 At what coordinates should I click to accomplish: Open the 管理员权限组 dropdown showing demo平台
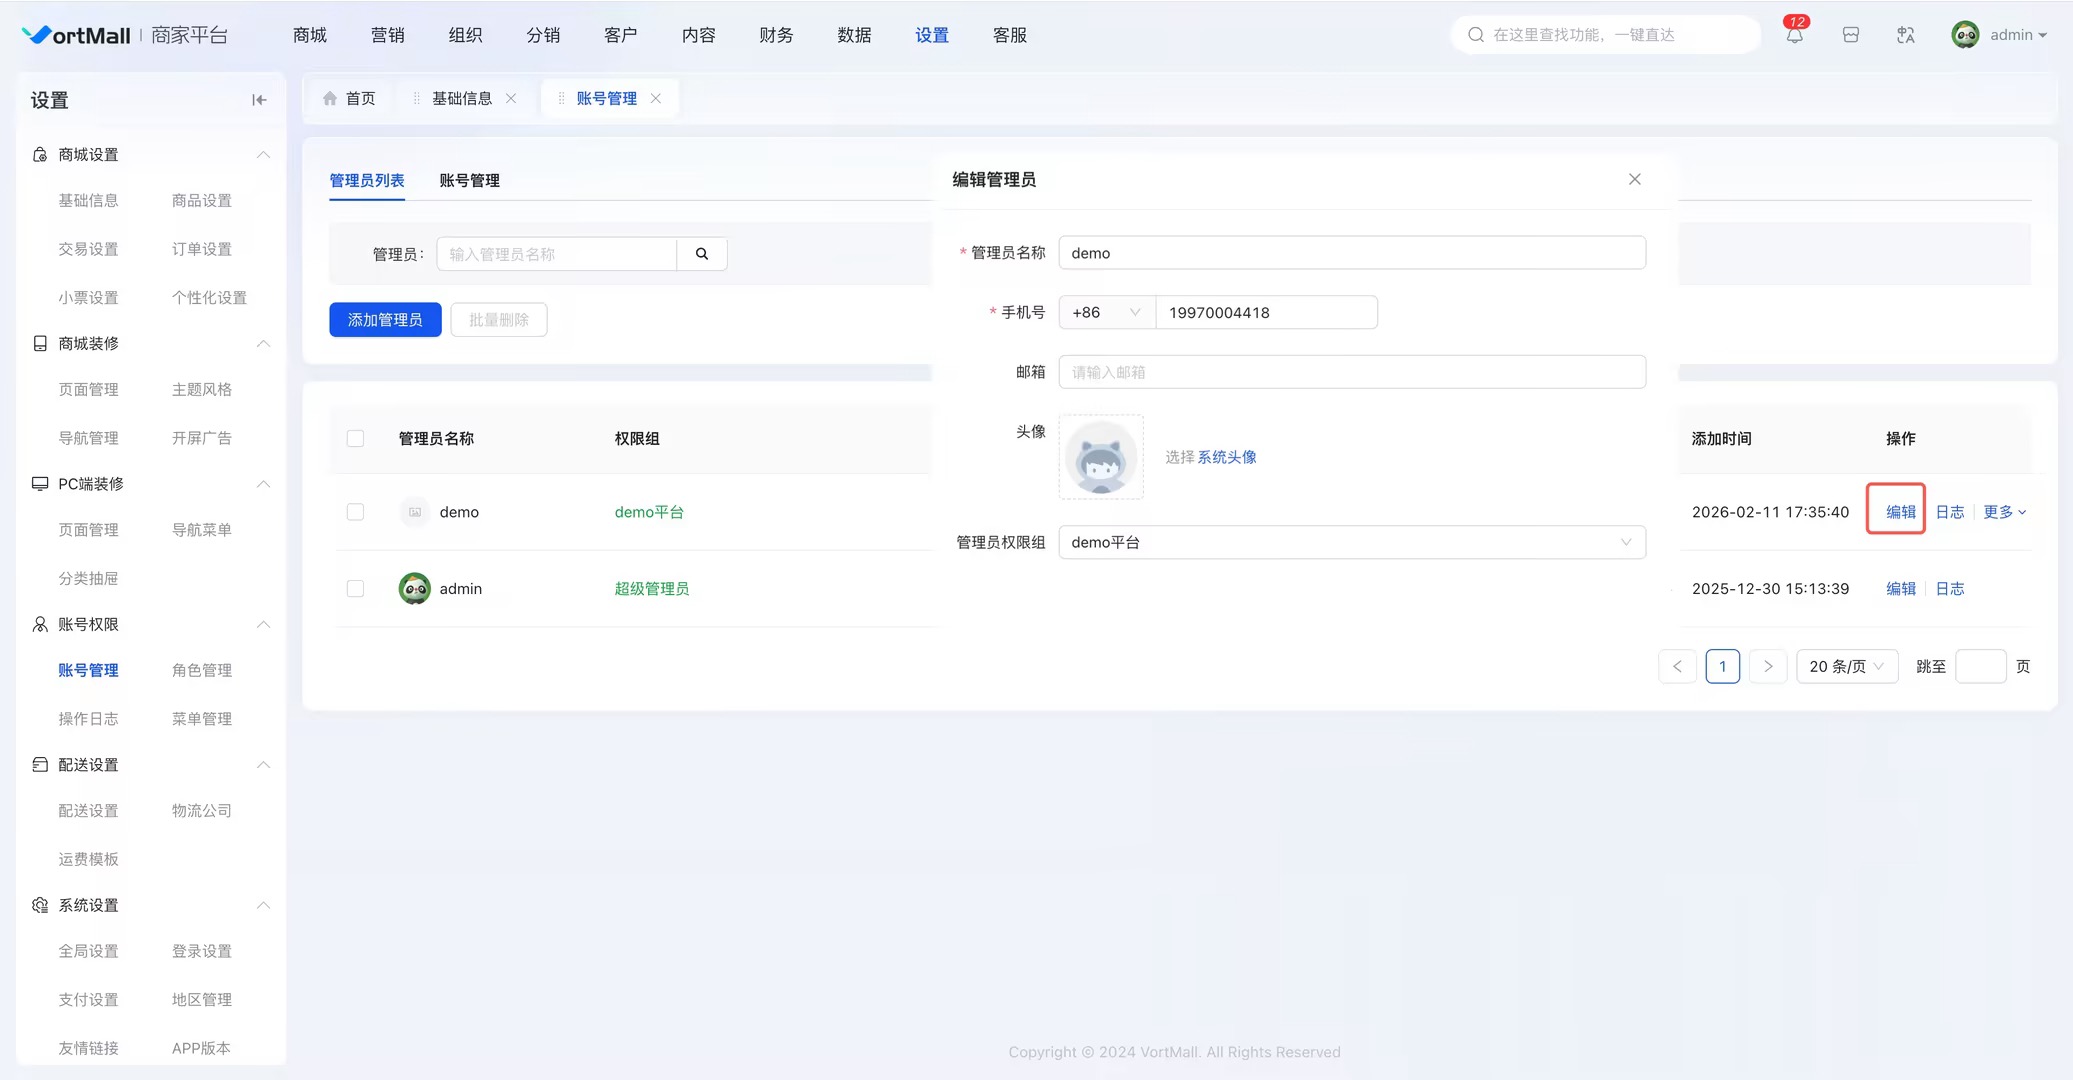point(1351,541)
